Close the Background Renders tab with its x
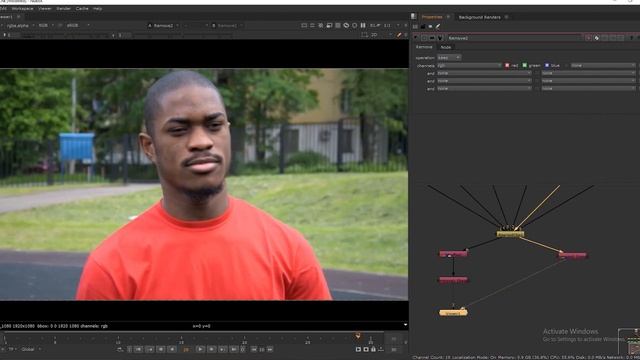The height and width of the screenshot is (360, 640). (507, 17)
